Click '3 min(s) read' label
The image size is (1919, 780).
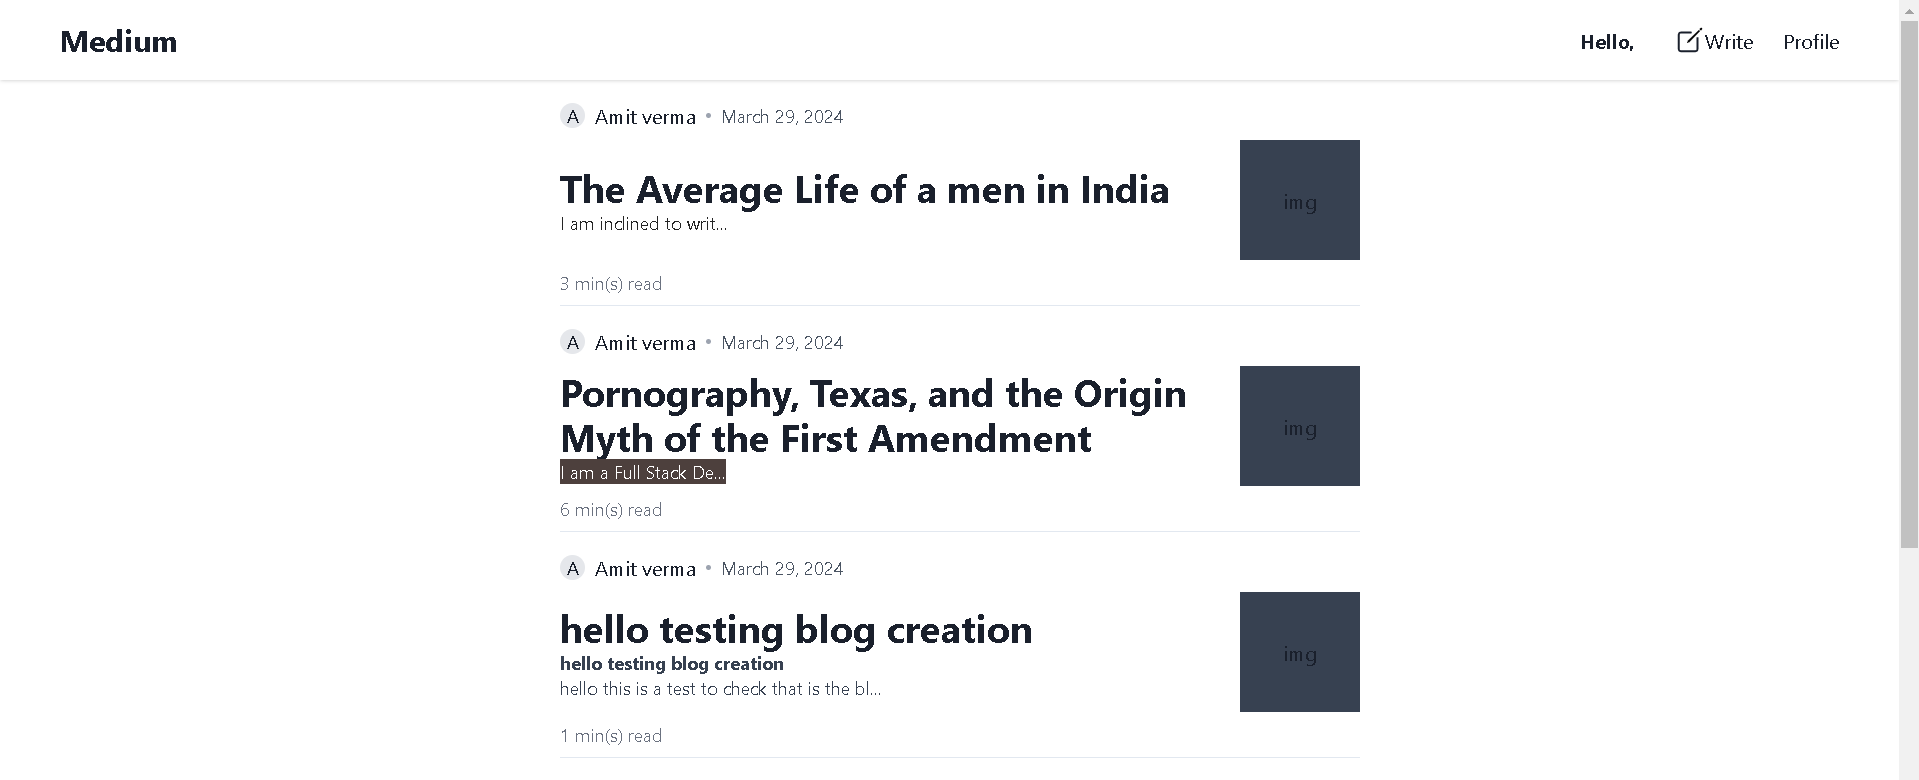(610, 284)
